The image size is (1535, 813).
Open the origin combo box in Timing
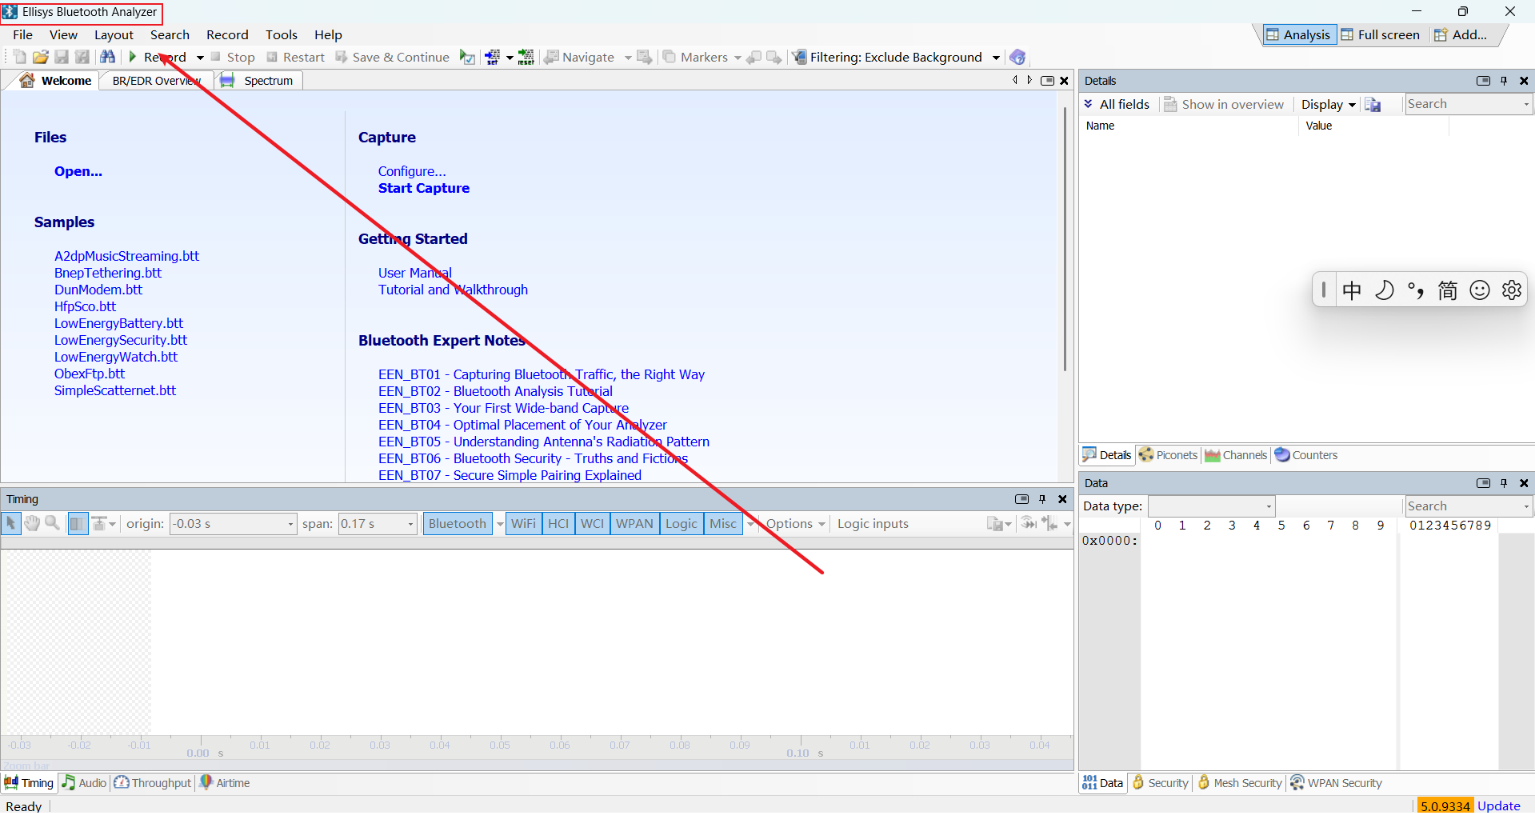[x=233, y=523]
